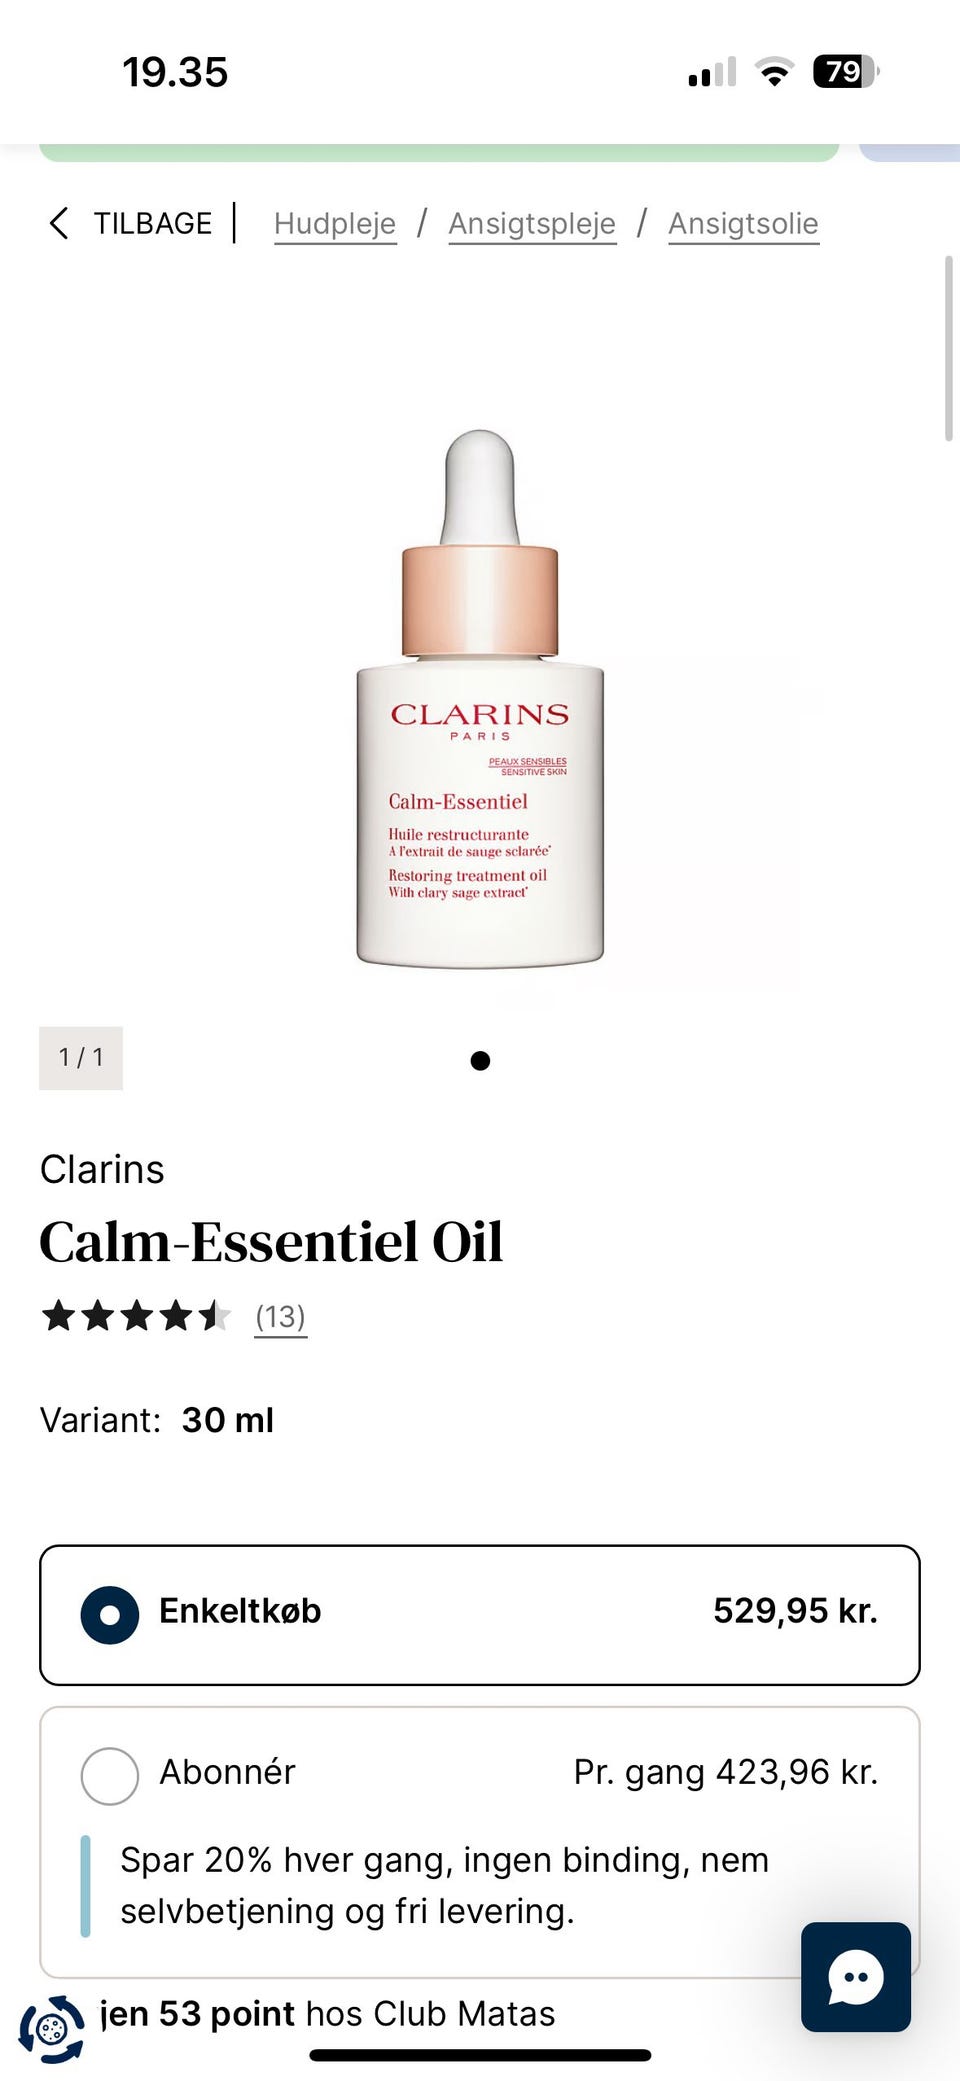Tap the Wi-Fi status icon
The width and height of the screenshot is (960, 2081).
coord(774,72)
